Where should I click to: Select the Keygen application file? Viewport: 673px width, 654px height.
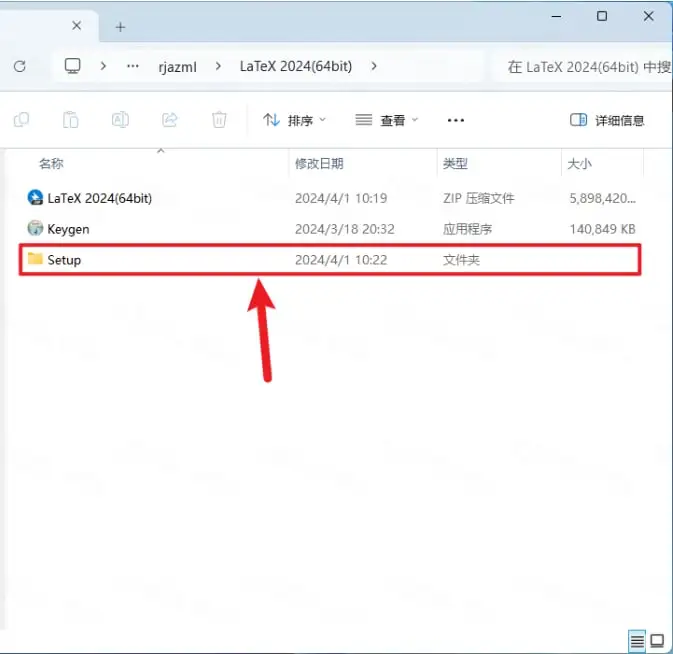pos(330,229)
